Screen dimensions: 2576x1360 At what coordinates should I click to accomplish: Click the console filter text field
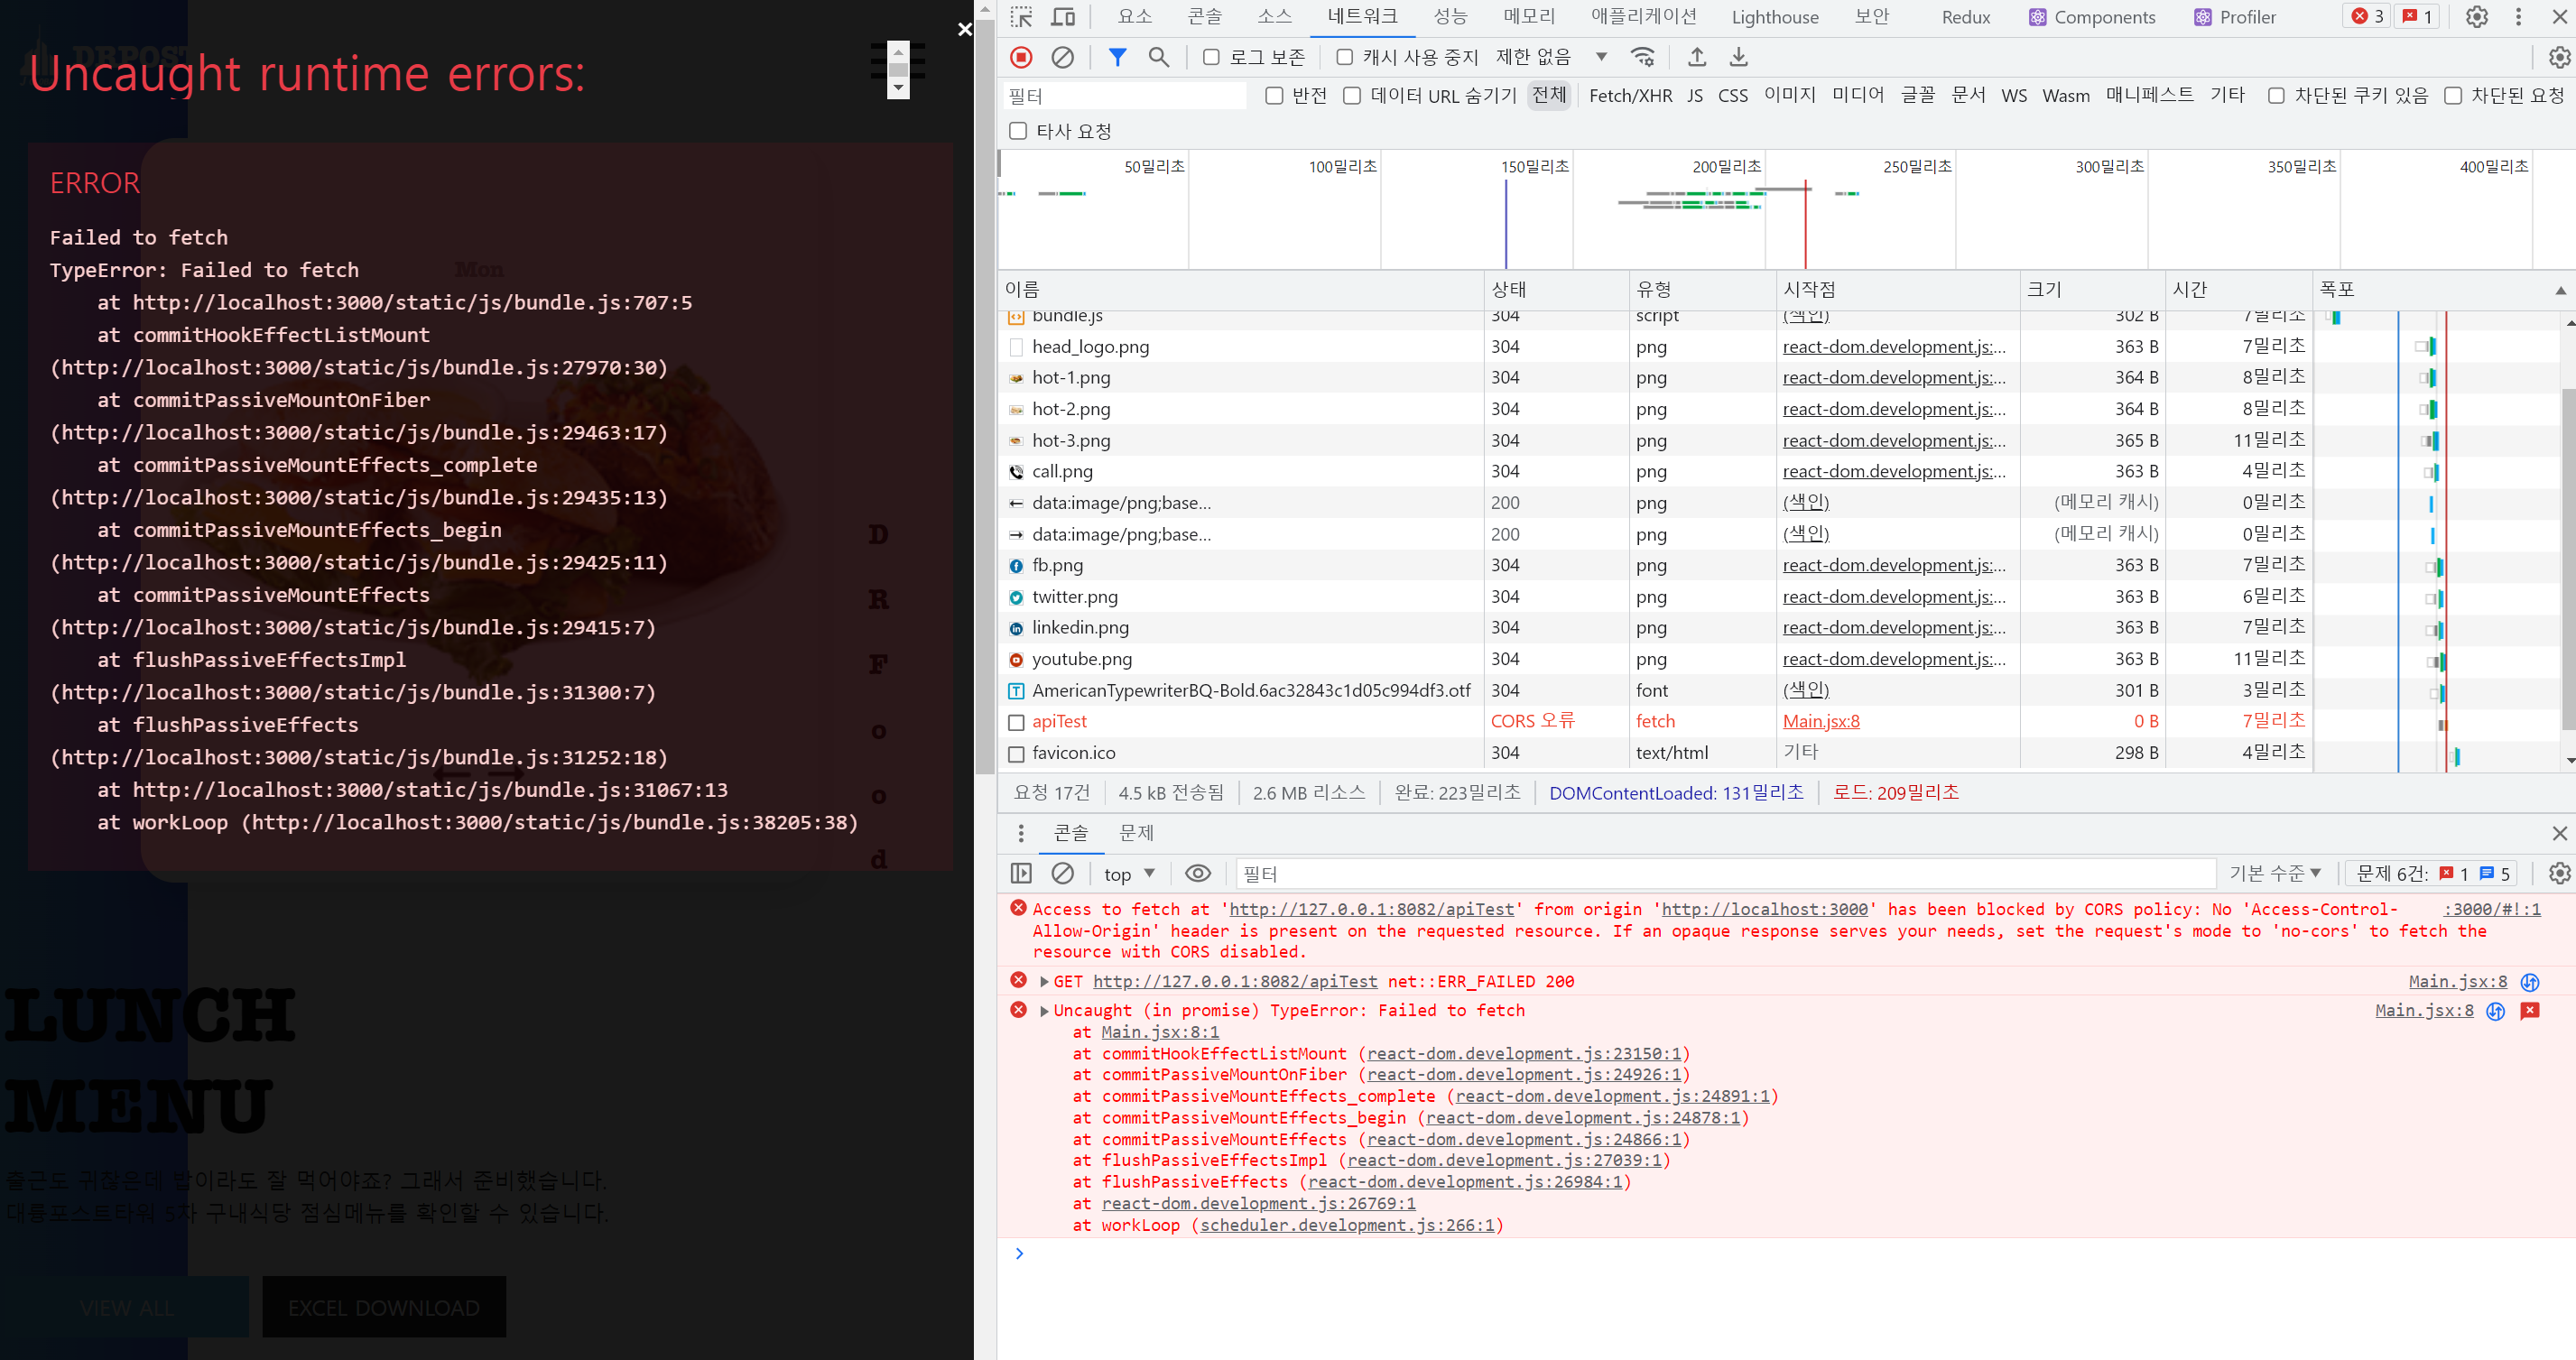pyautogui.click(x=1725, y=874)
